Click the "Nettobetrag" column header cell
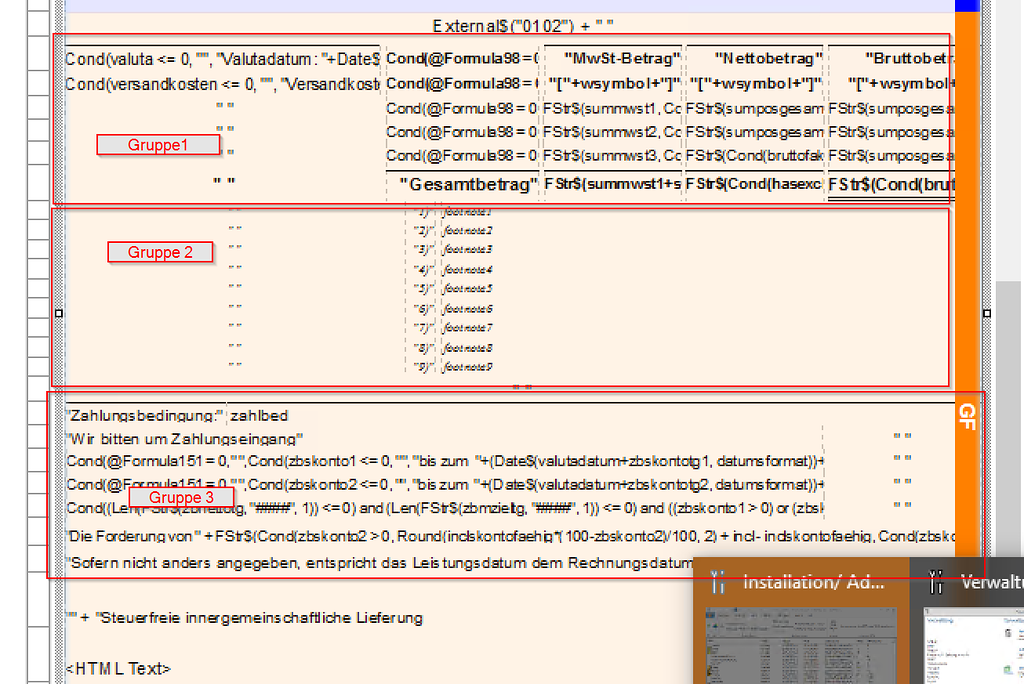Screen dimensions: 1024x684 tap(755, 58)
